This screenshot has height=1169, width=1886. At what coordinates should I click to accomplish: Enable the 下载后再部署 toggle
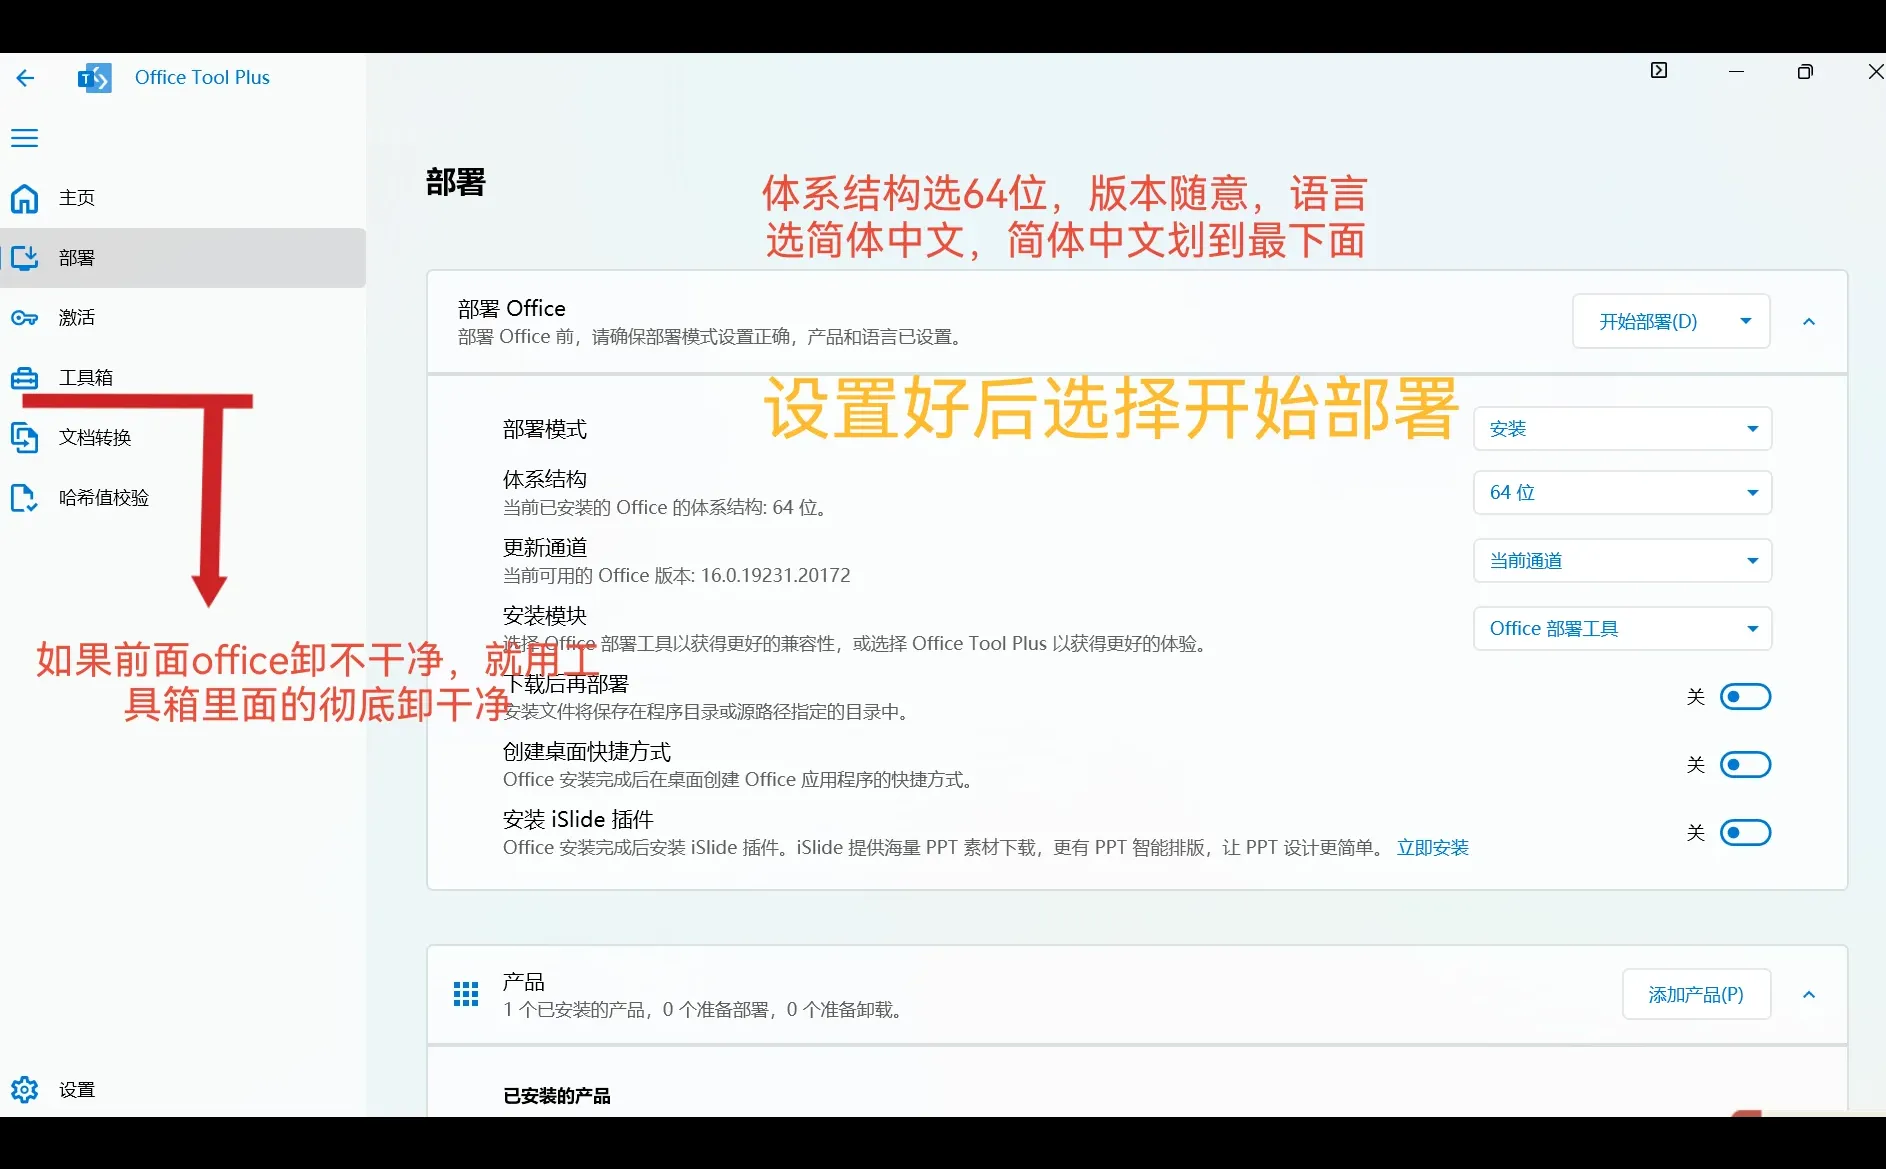pyautogui.click(x=1744, y=696)
